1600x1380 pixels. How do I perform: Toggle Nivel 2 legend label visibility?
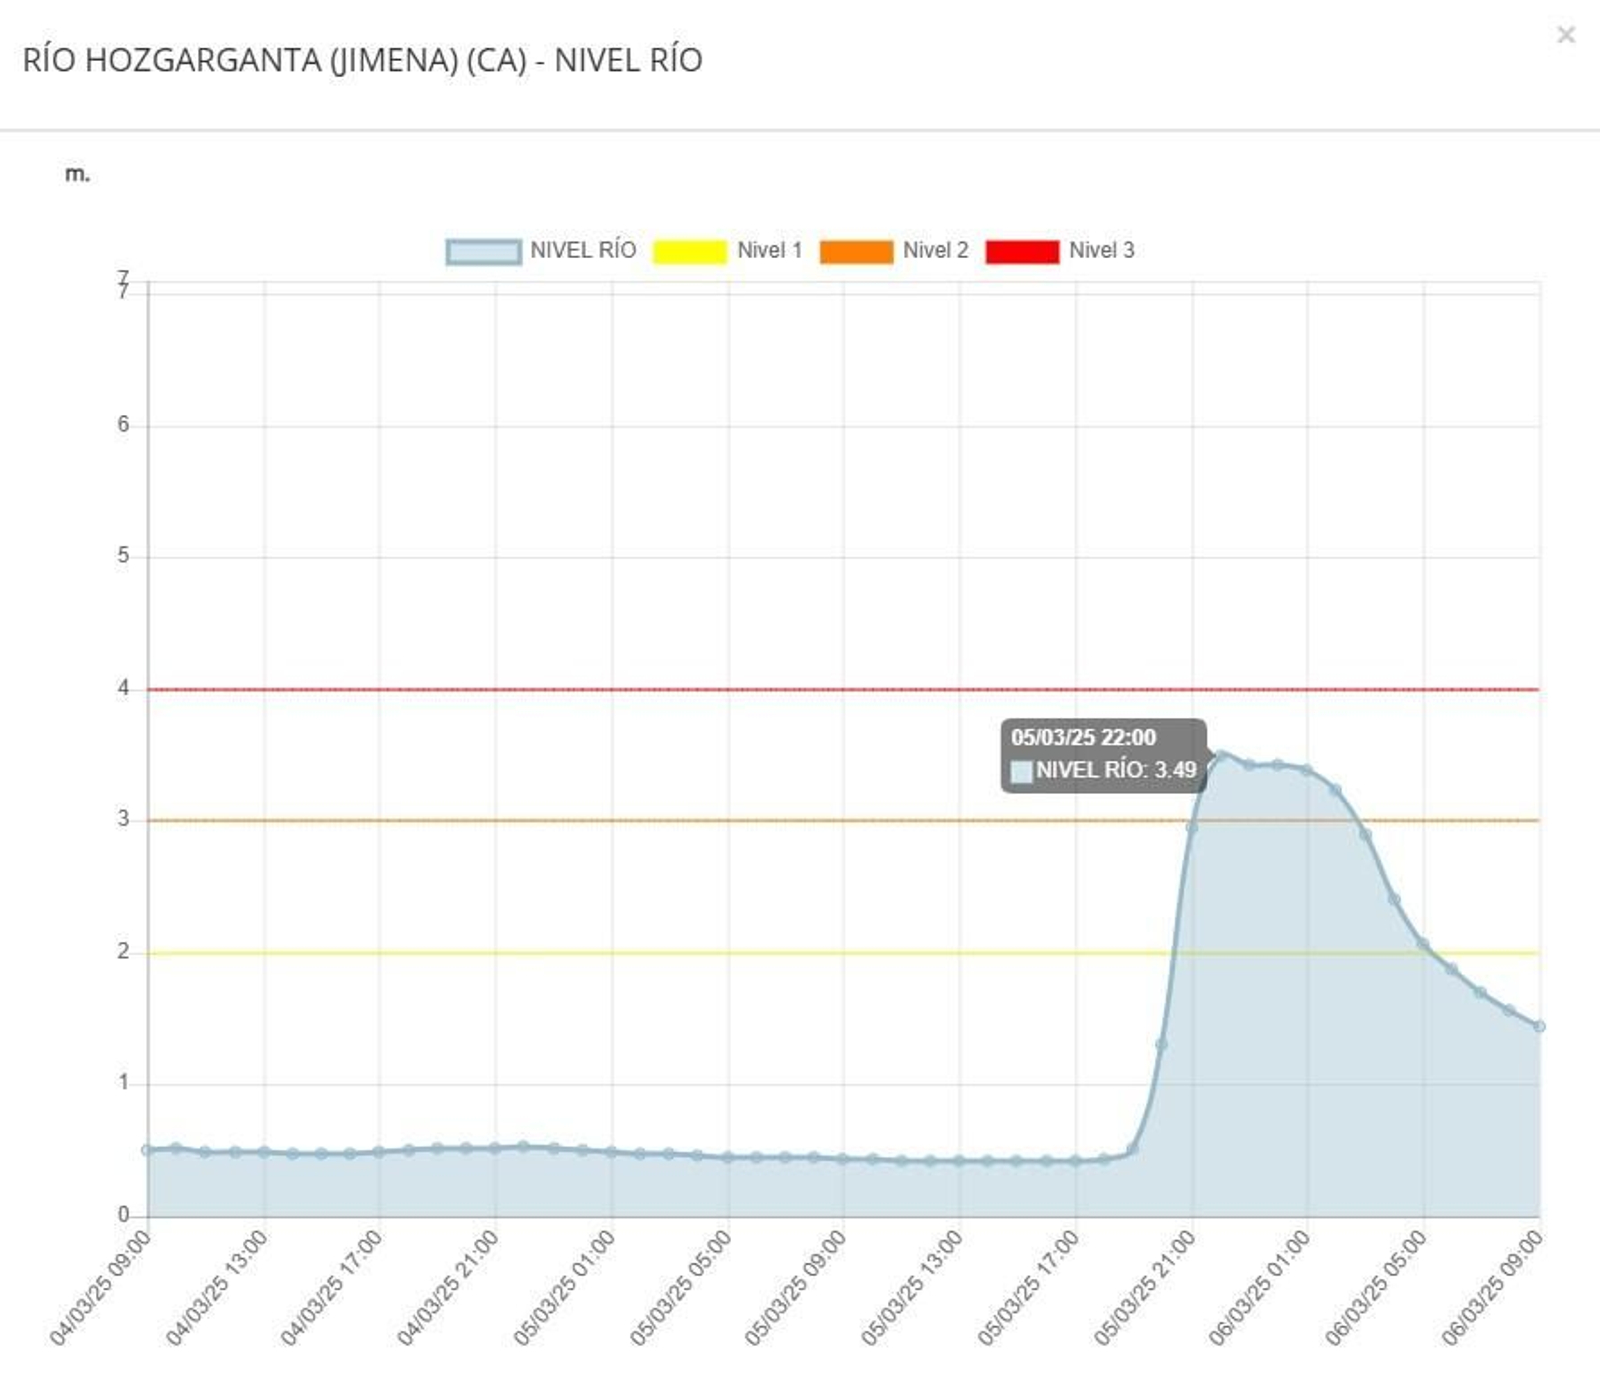pos(935,251)
